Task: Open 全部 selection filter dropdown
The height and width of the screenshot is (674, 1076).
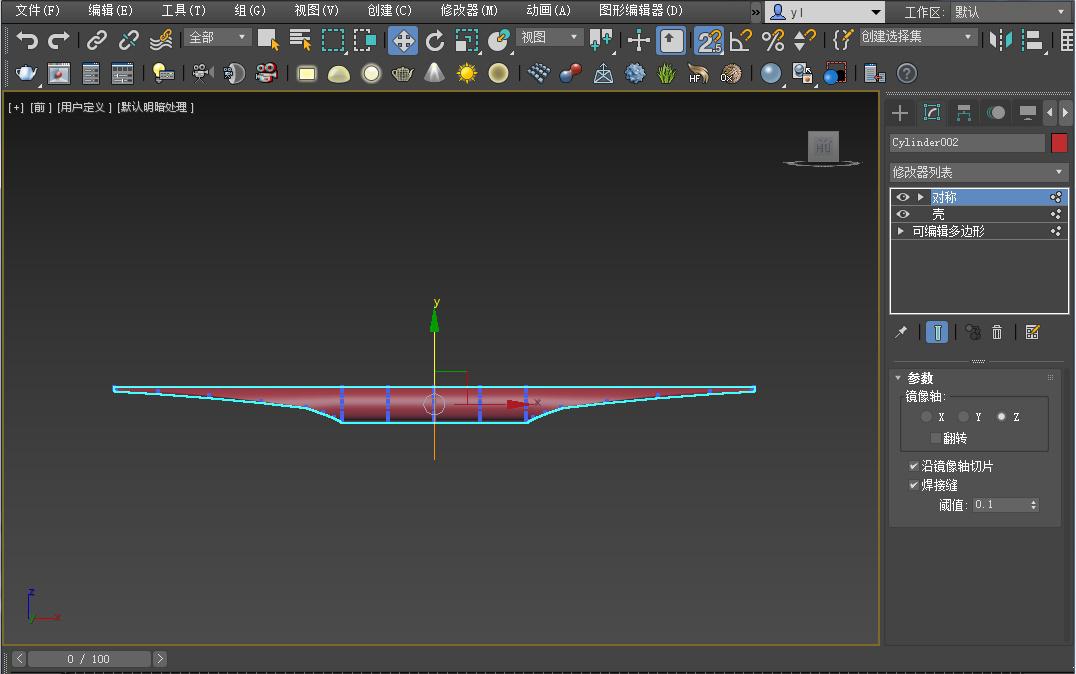Action: tap(218, 37)
